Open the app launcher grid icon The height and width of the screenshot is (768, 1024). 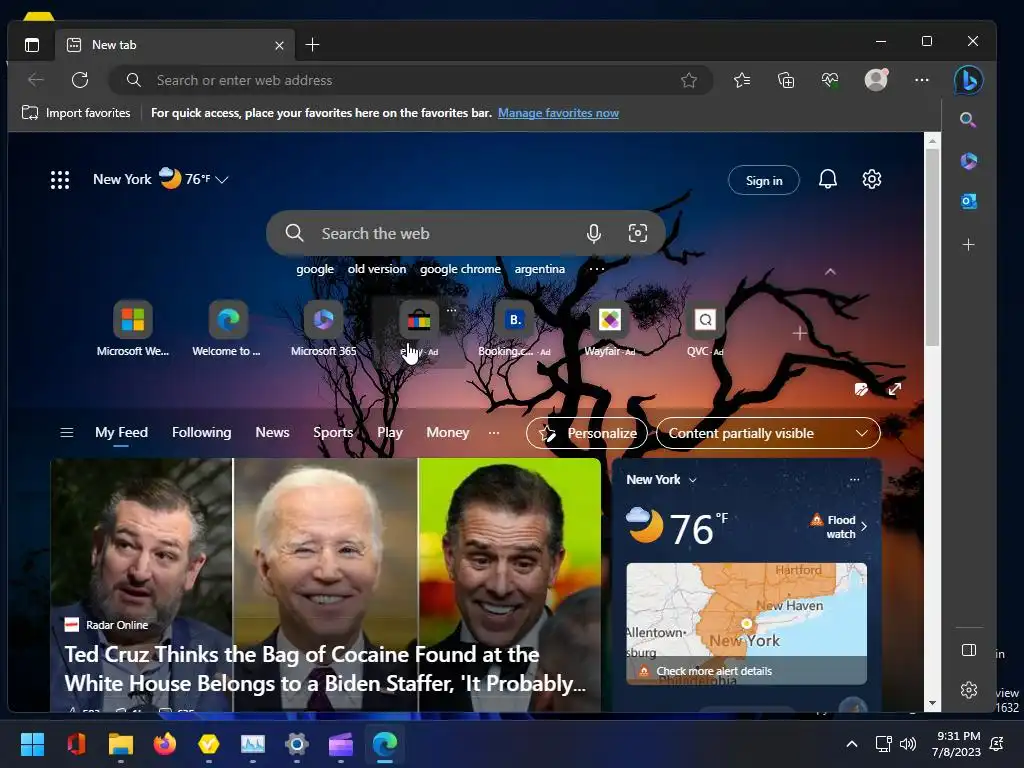click(x=60, y=180)
